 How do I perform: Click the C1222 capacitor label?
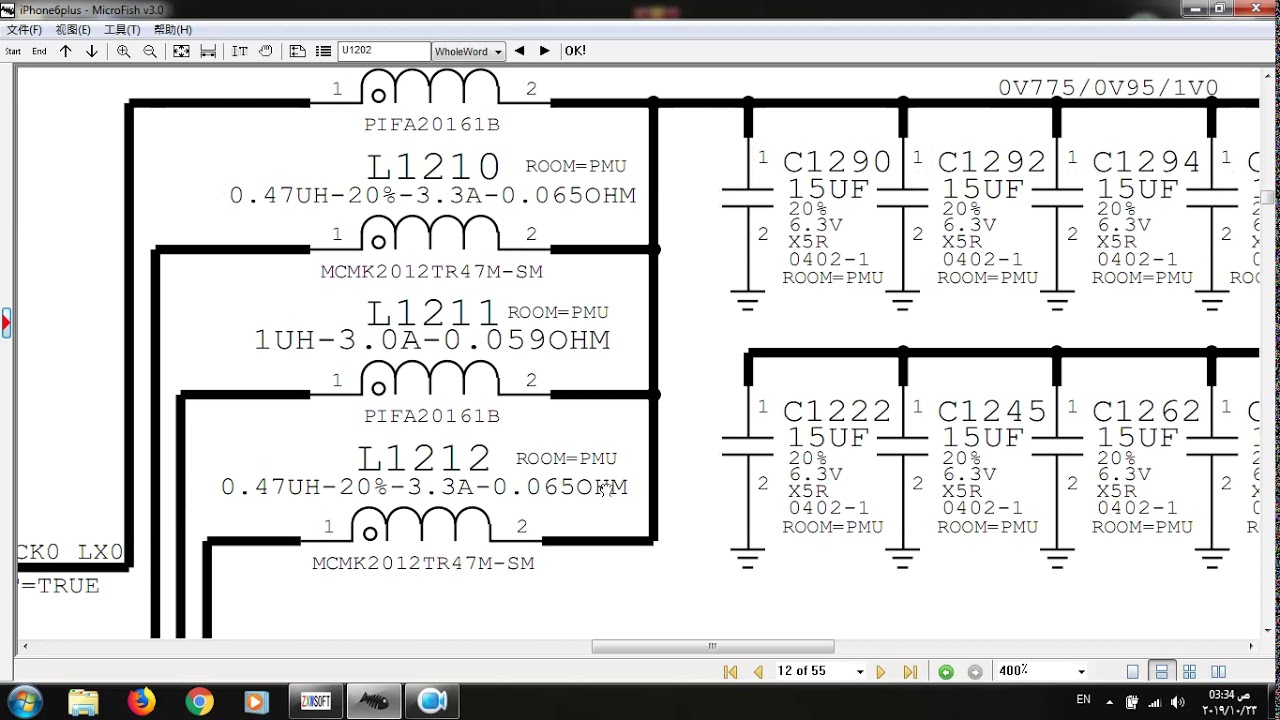point(837,411)
